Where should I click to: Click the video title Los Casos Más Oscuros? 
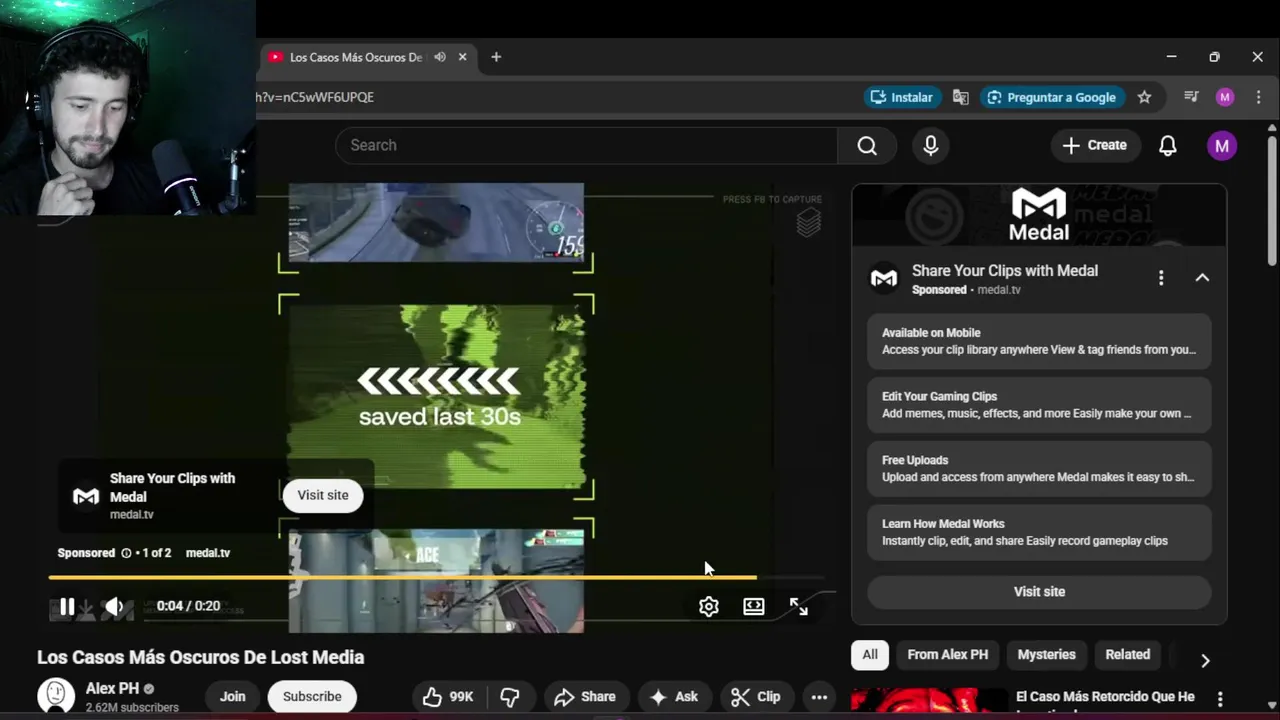[x=201, y=657]
